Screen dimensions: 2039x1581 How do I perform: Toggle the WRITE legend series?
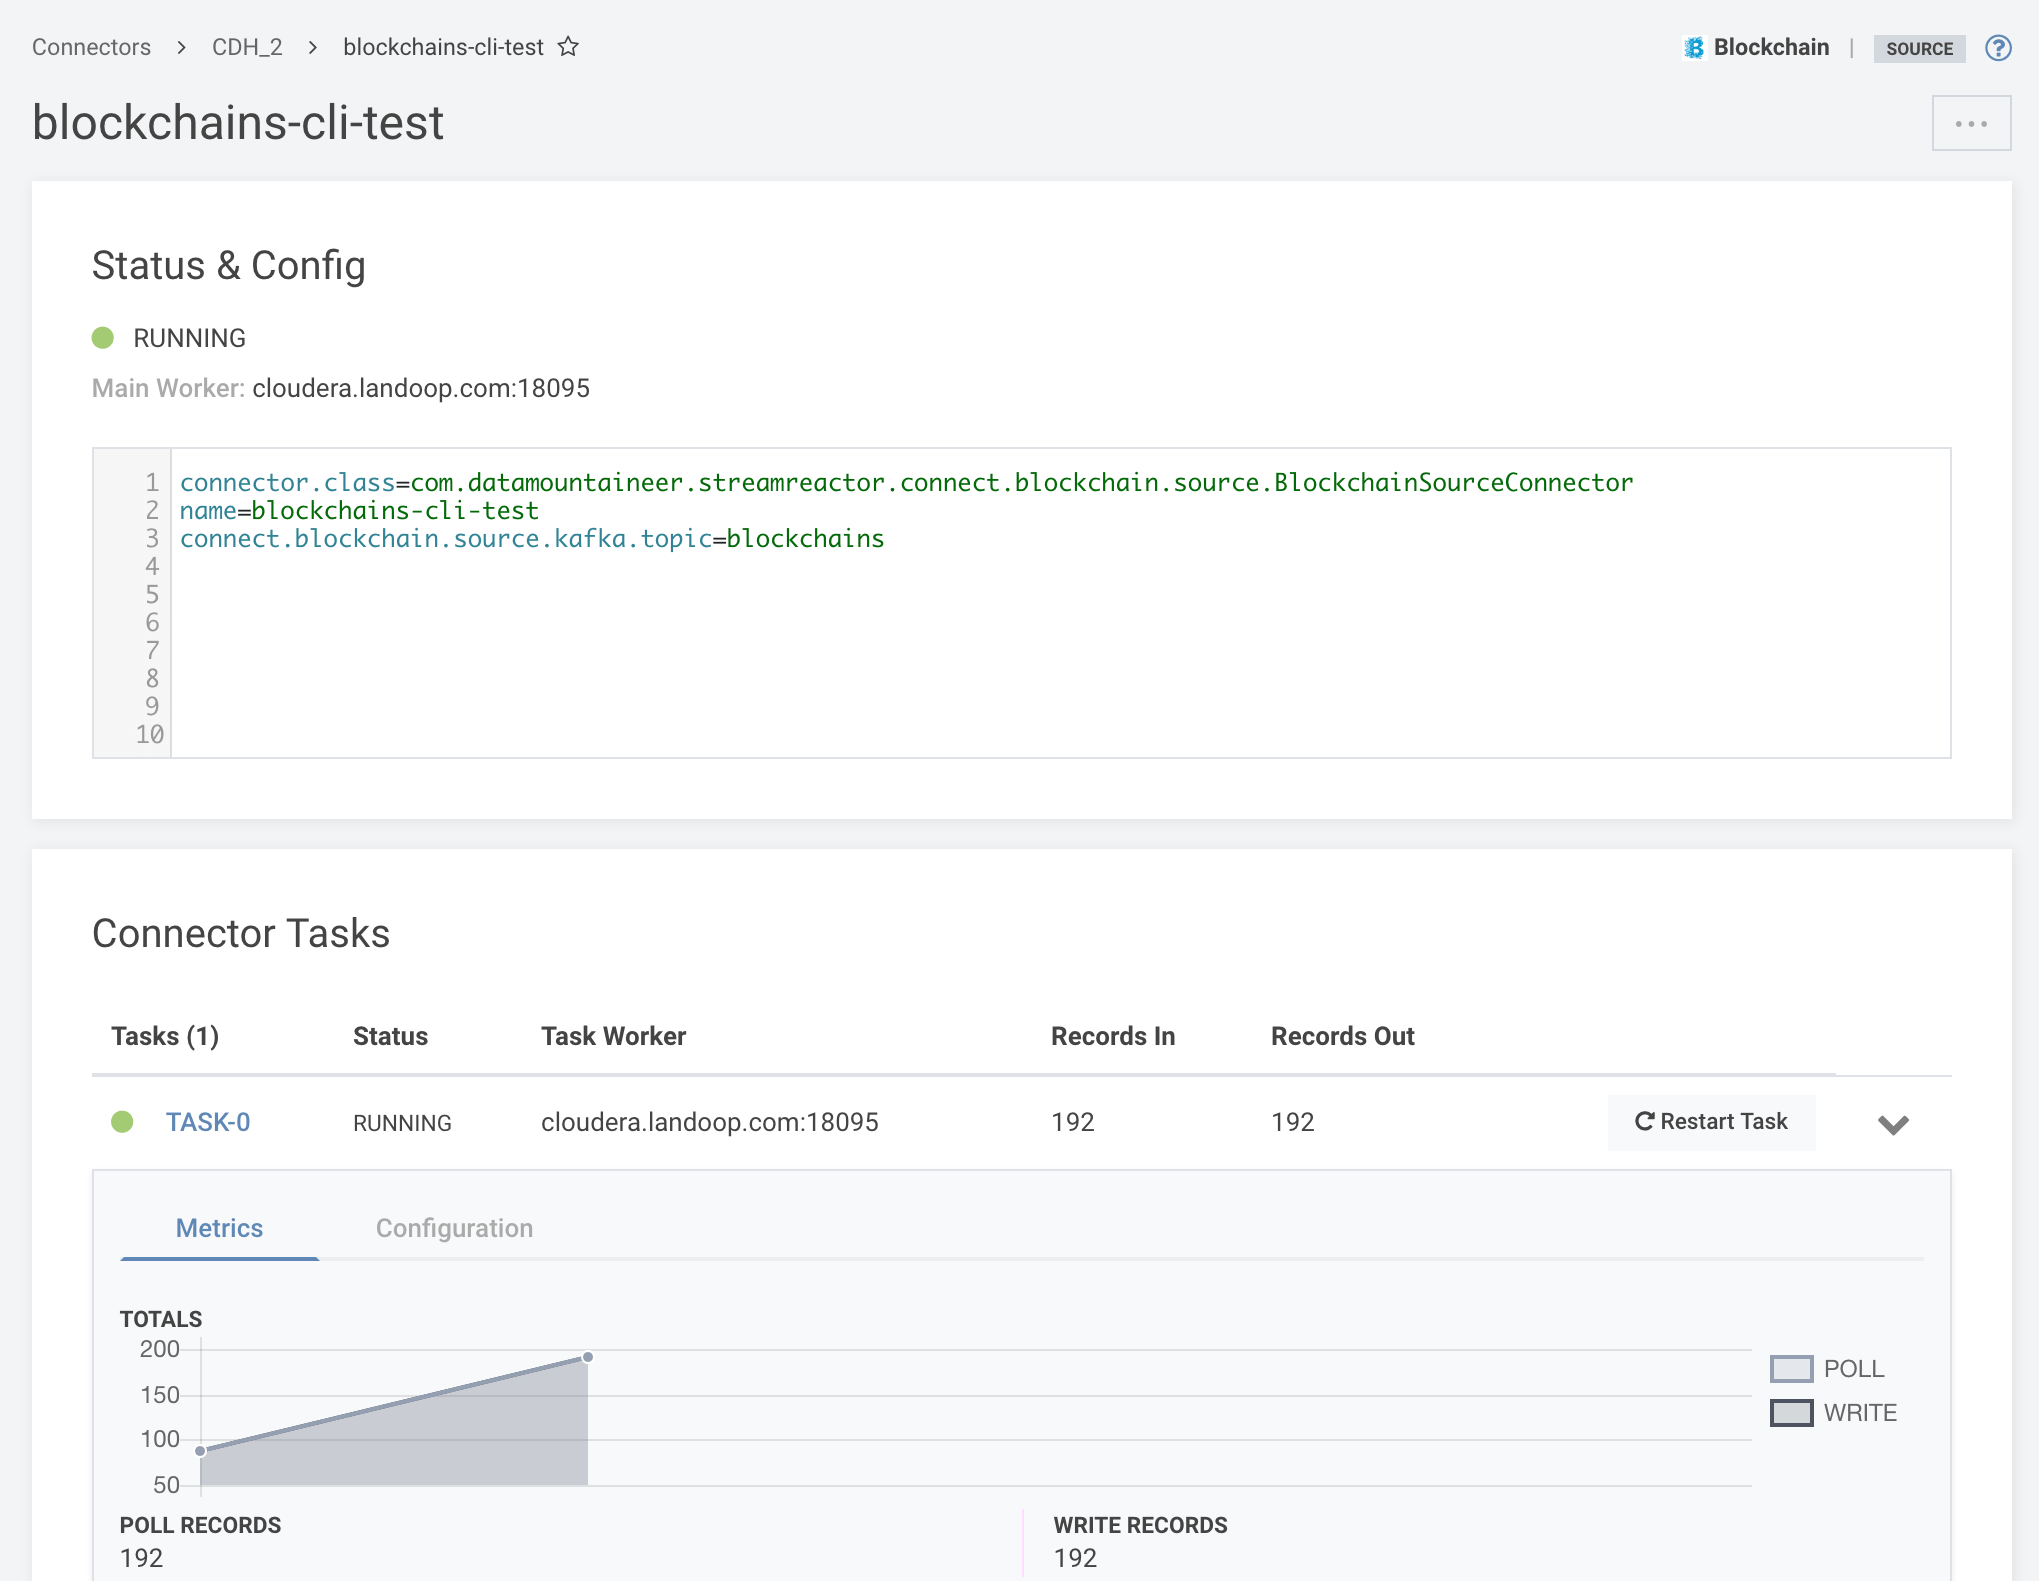pos(1833,1412)
